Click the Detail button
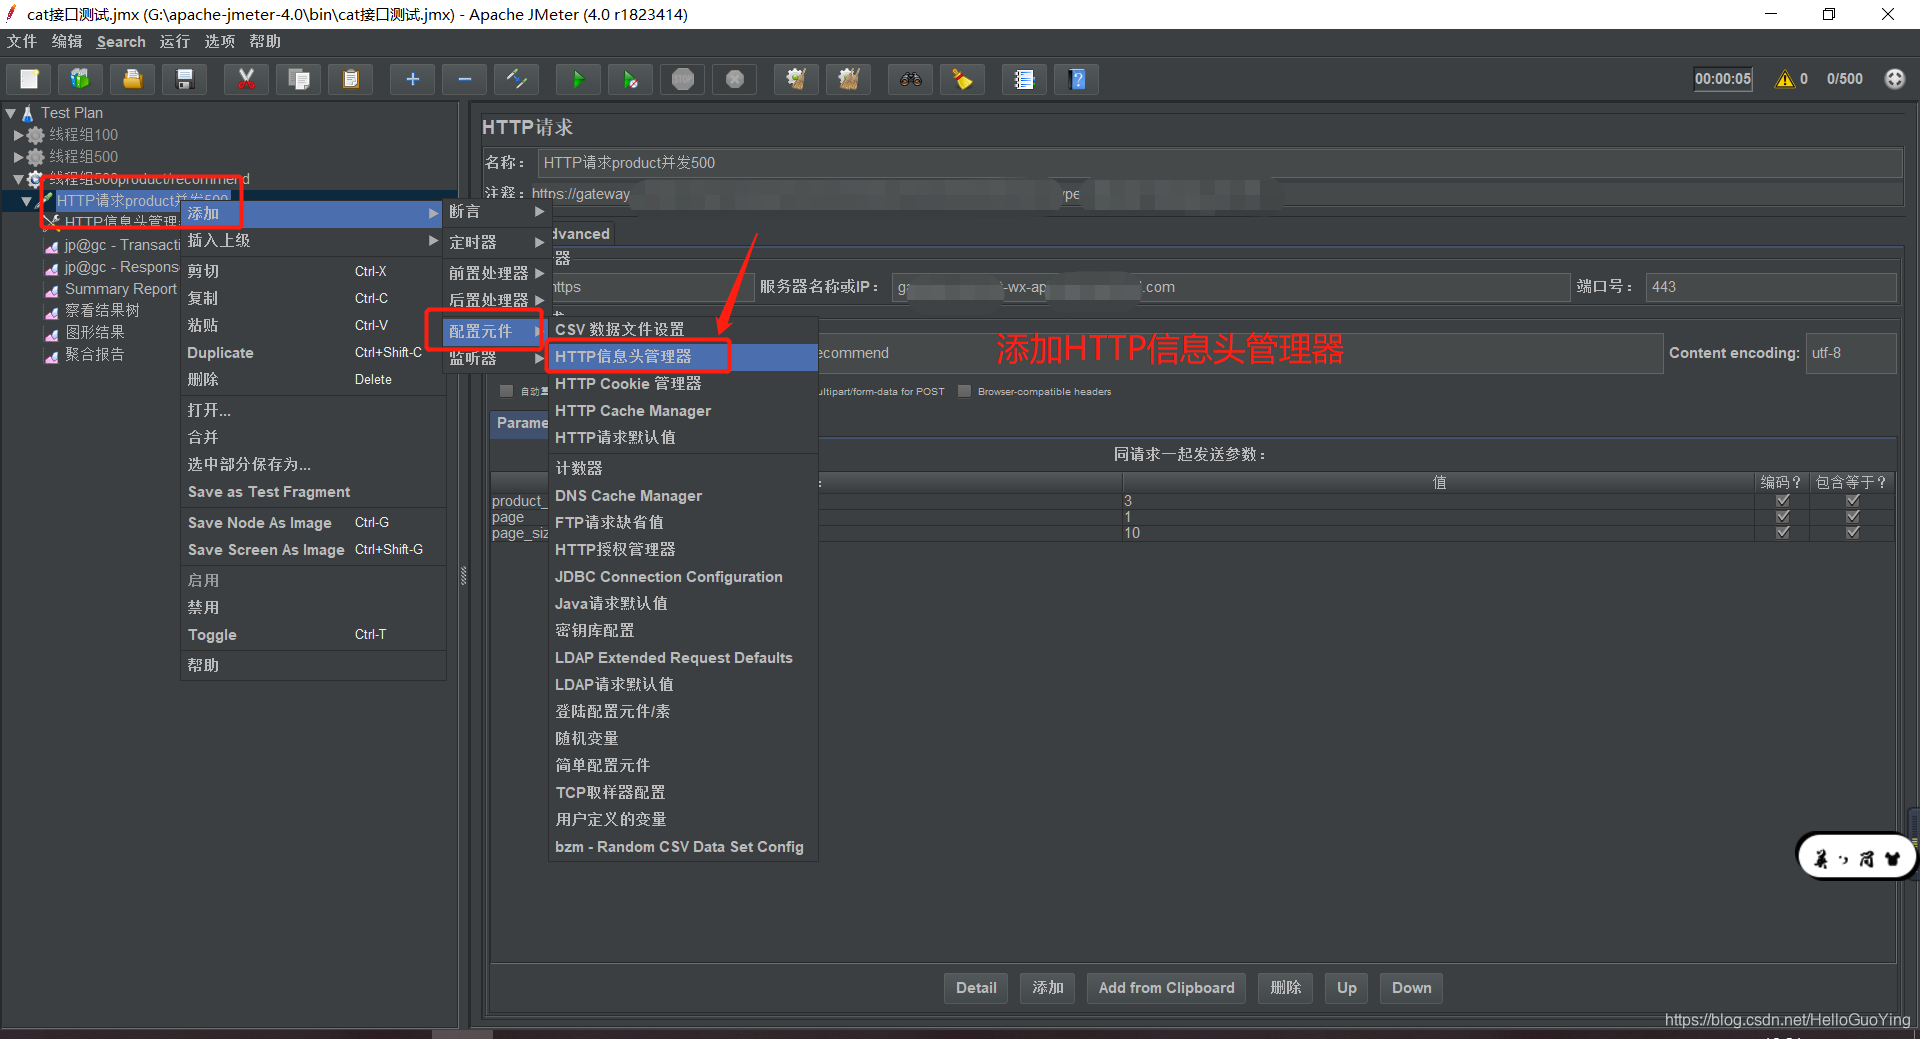 pyautogui.click(x=976, y=988)
